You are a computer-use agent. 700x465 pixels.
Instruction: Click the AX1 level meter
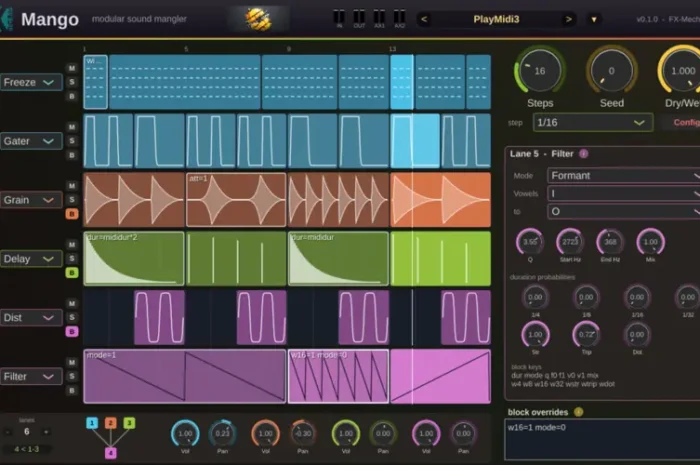pos(379,18)
